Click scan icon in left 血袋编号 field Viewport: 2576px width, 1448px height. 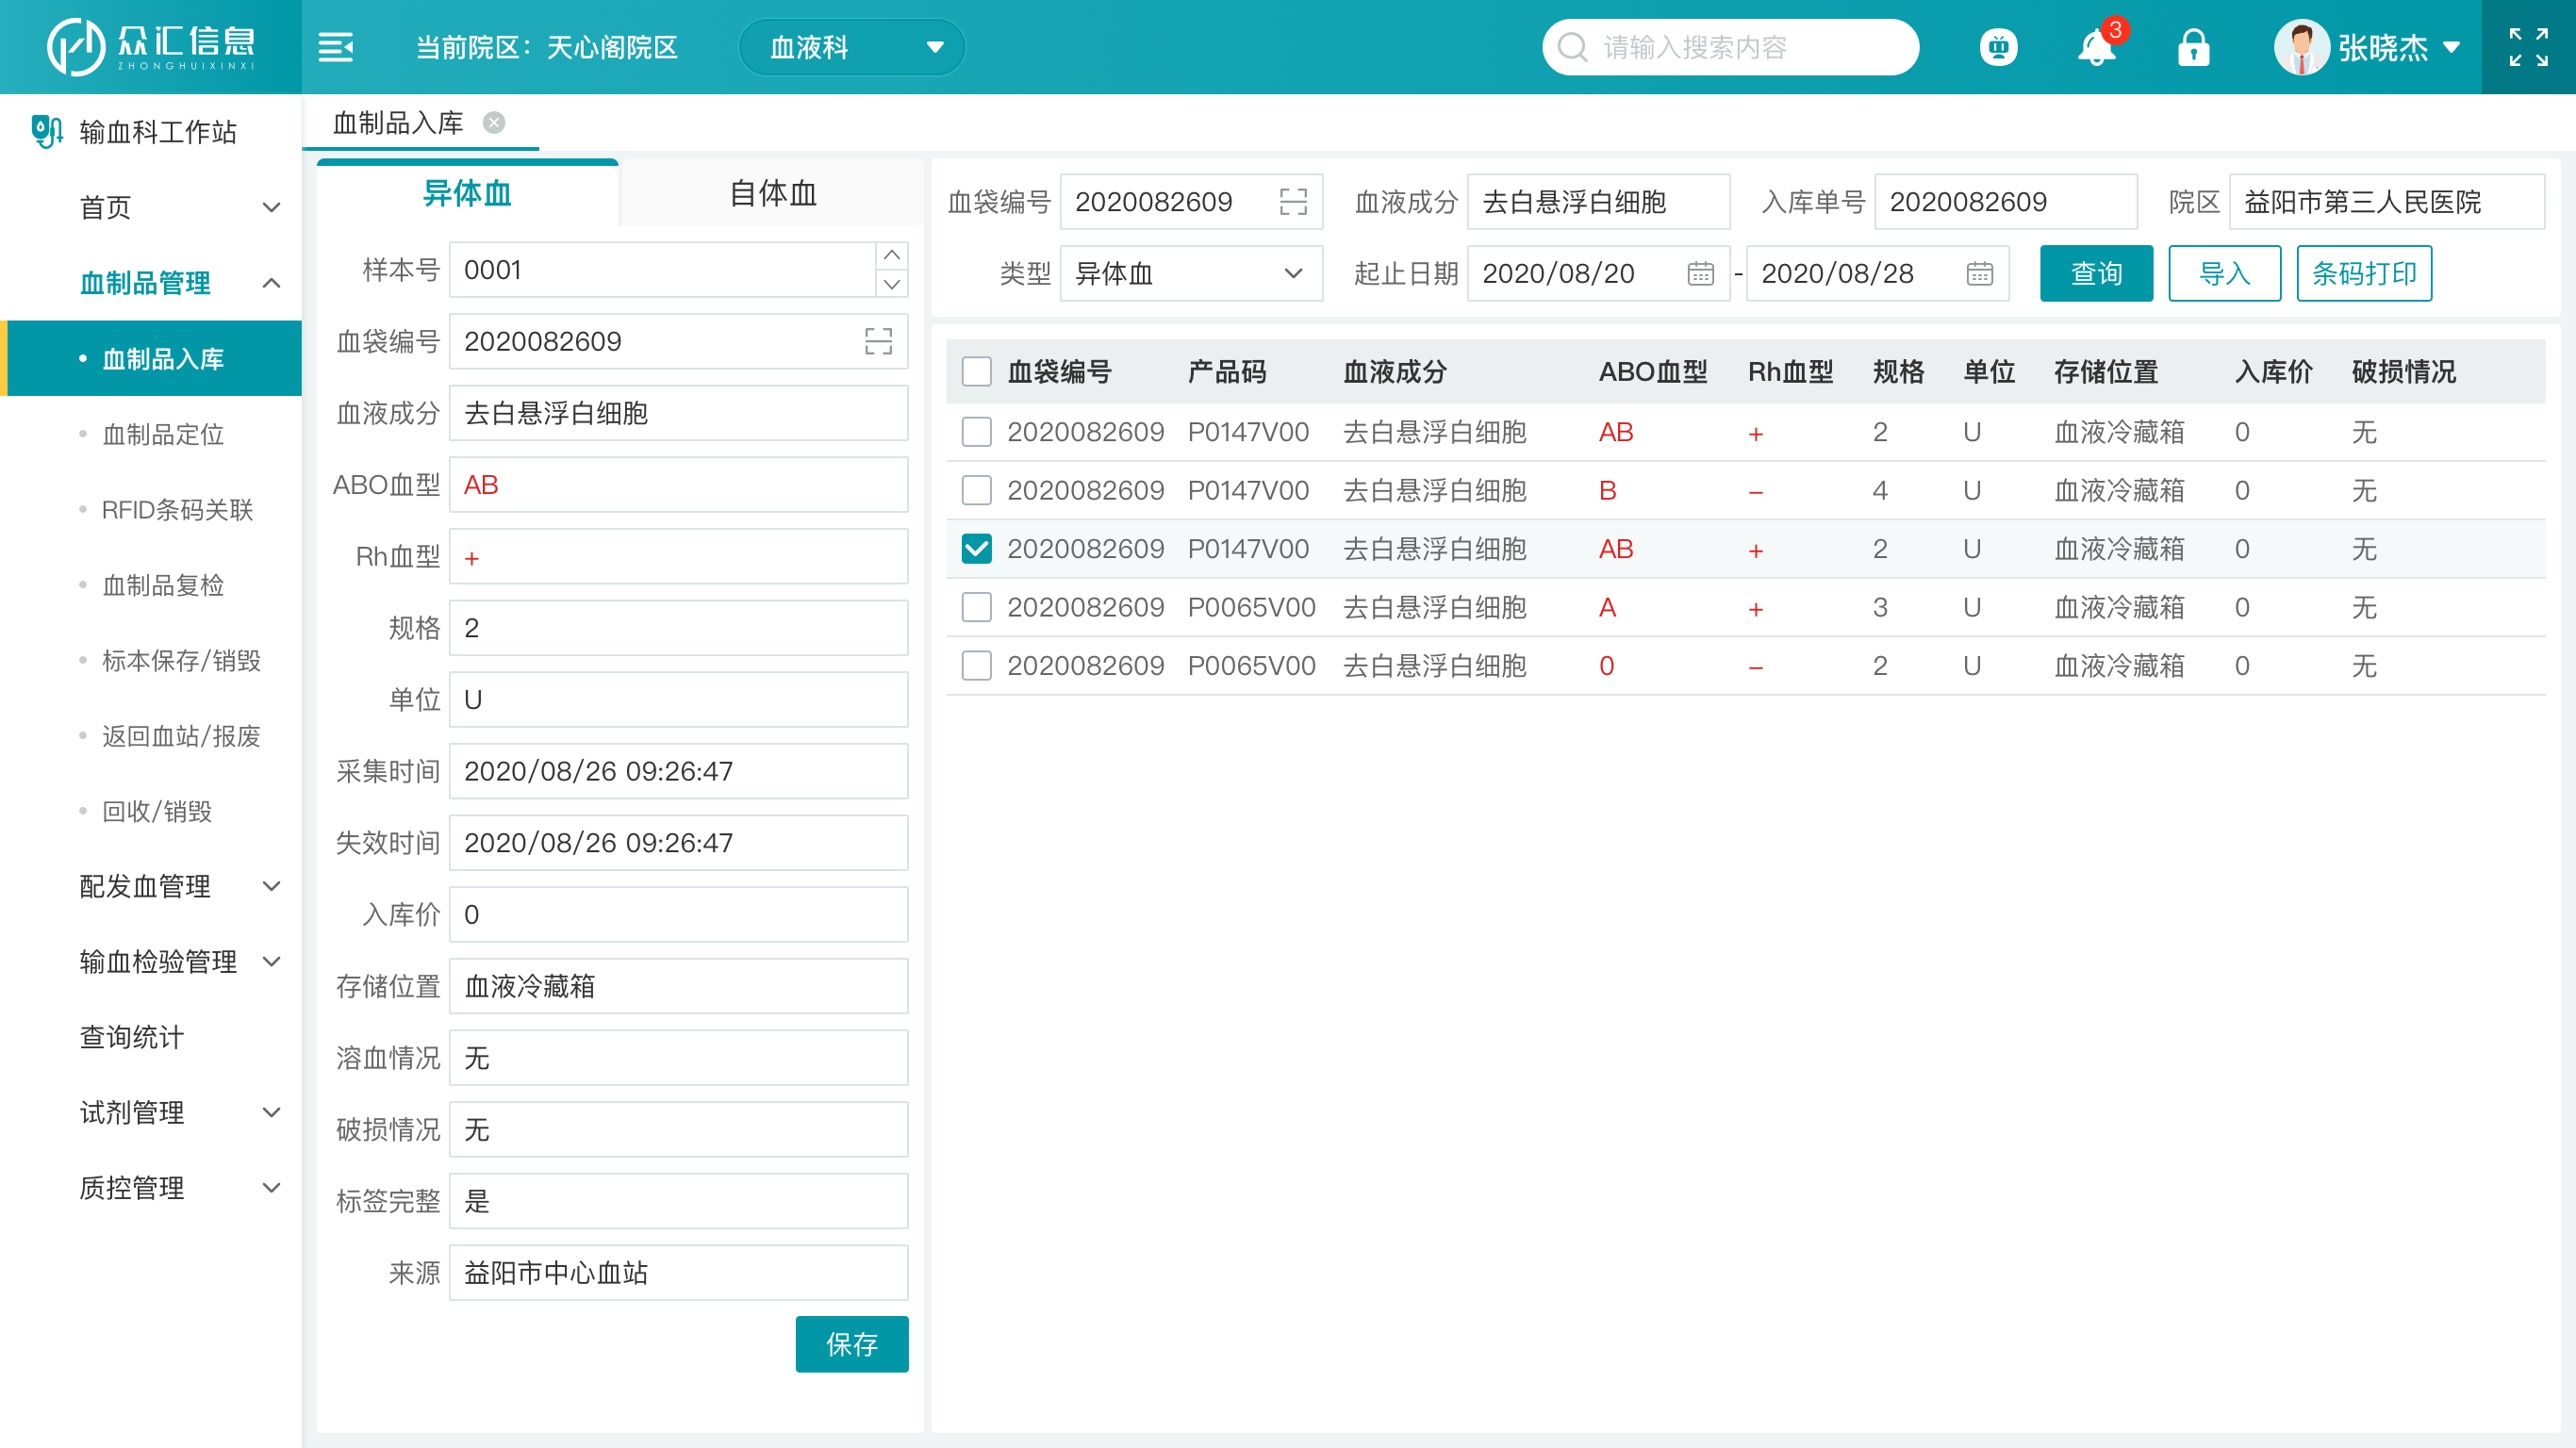coord(878,341)
